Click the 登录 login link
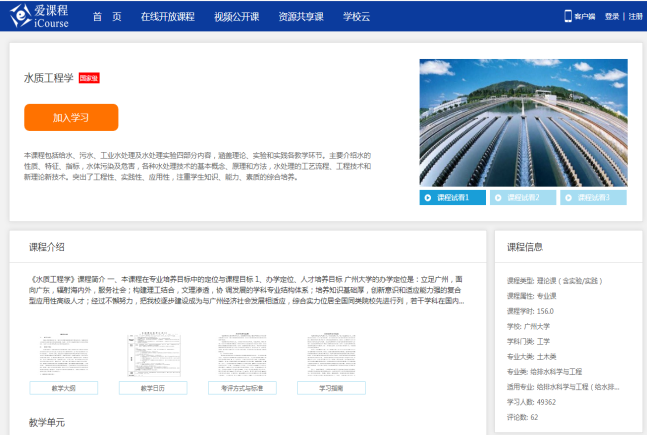 point(612,16)
